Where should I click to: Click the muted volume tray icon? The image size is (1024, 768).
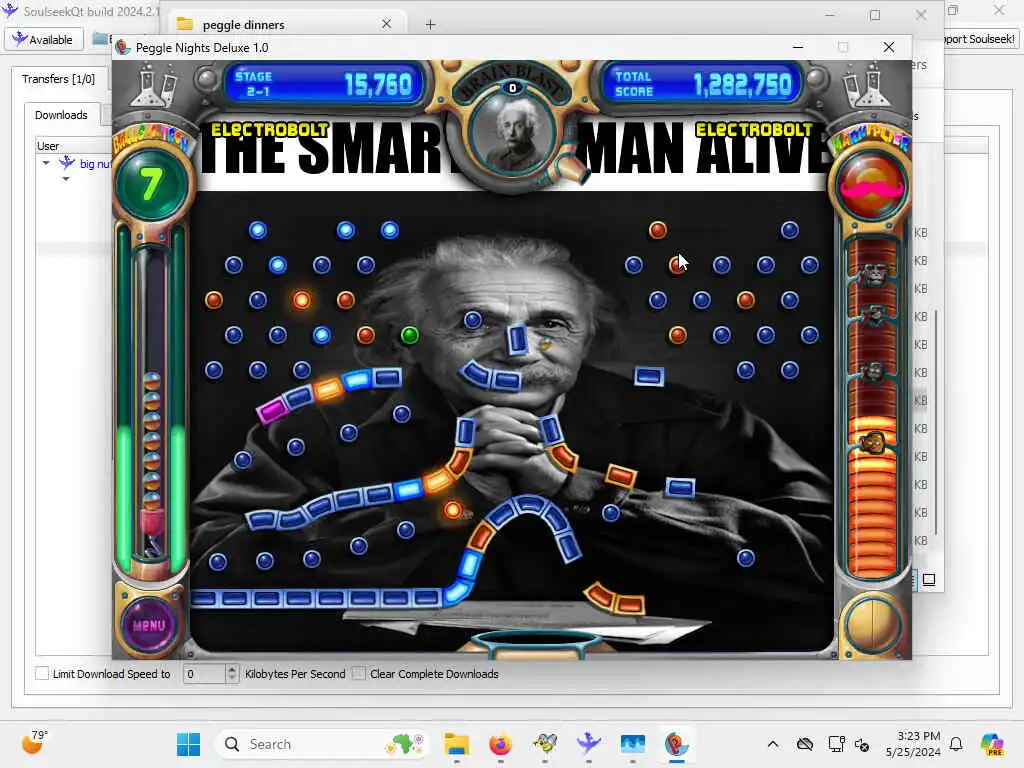tap(862, 744)
